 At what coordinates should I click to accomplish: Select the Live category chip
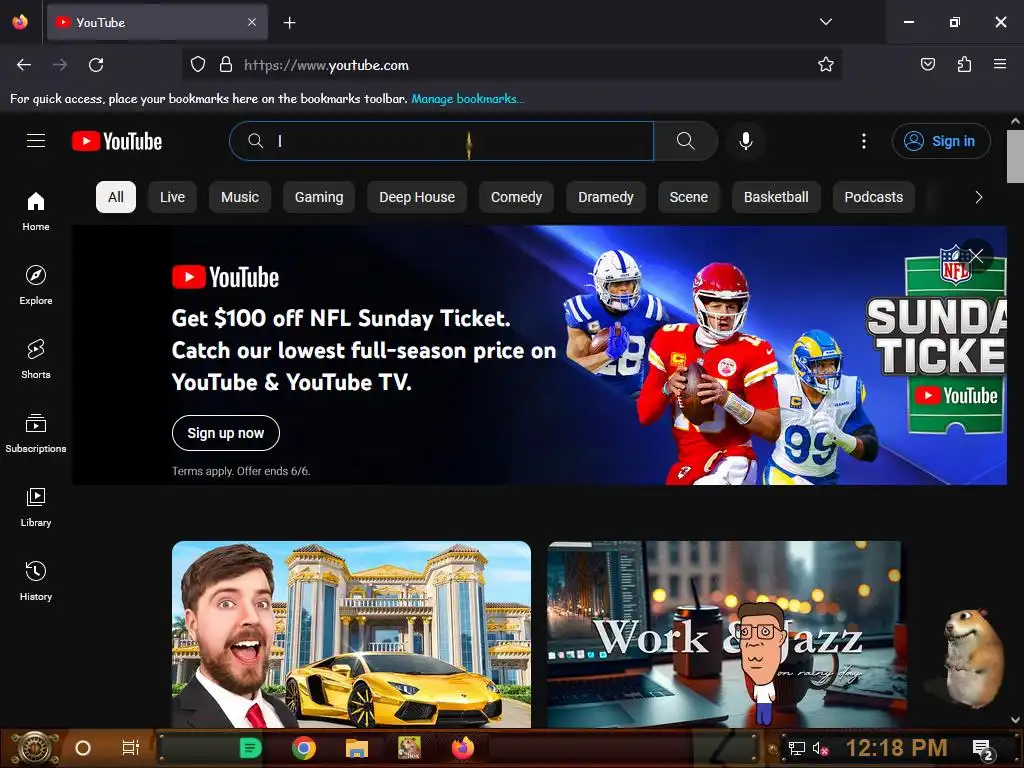[172, 197]
